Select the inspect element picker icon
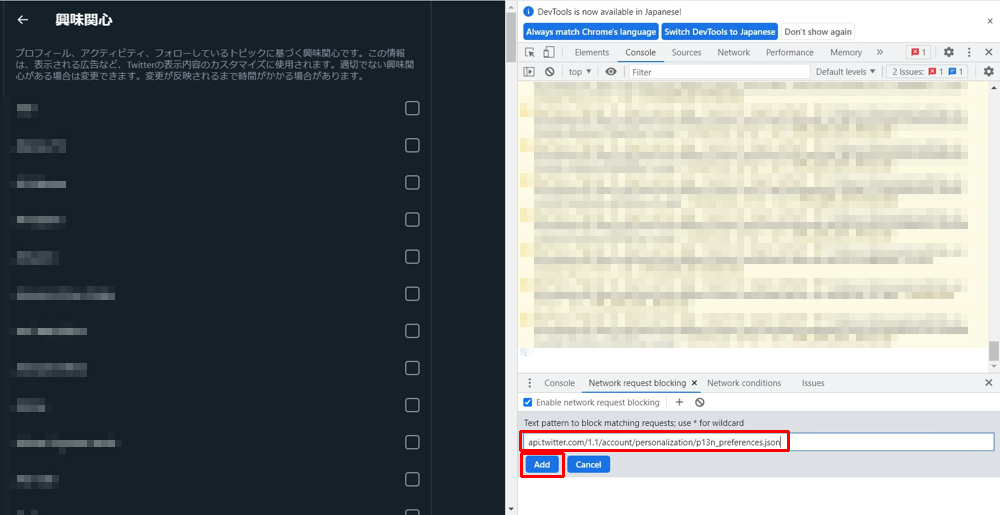1000x515 pixels. (x=530, y=52)
